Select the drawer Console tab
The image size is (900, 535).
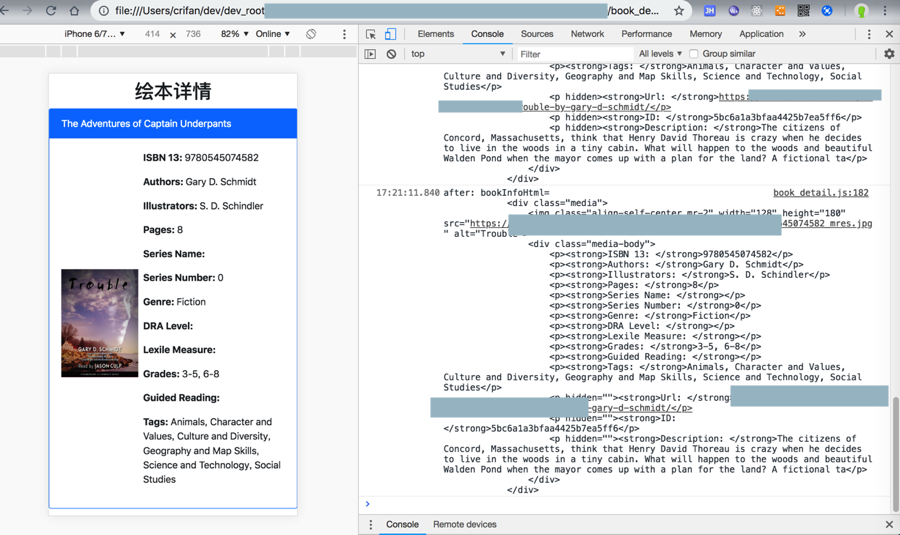(402, 524)
